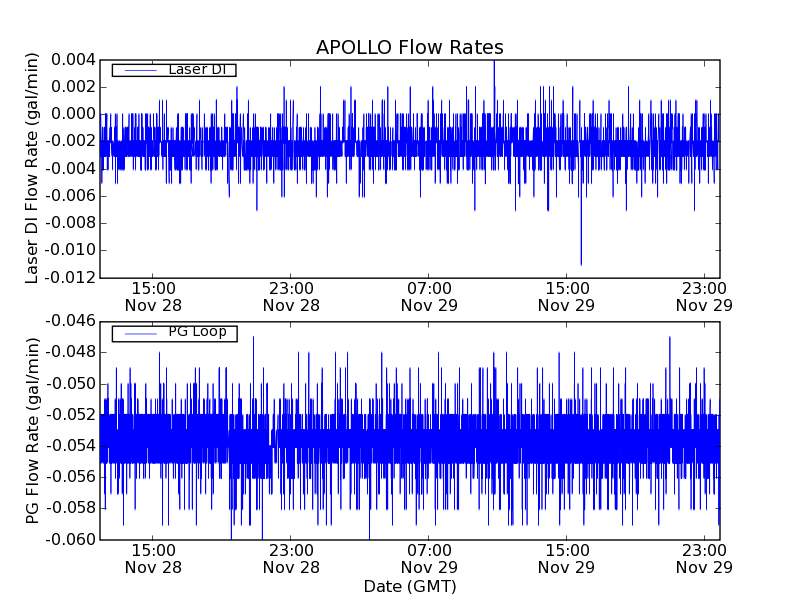Image resolution: width=800 pixels, height=600 pixels.
Task: Select the bottom plot's 15:00 Nov 29 tick label
Action: pos(568,558)
